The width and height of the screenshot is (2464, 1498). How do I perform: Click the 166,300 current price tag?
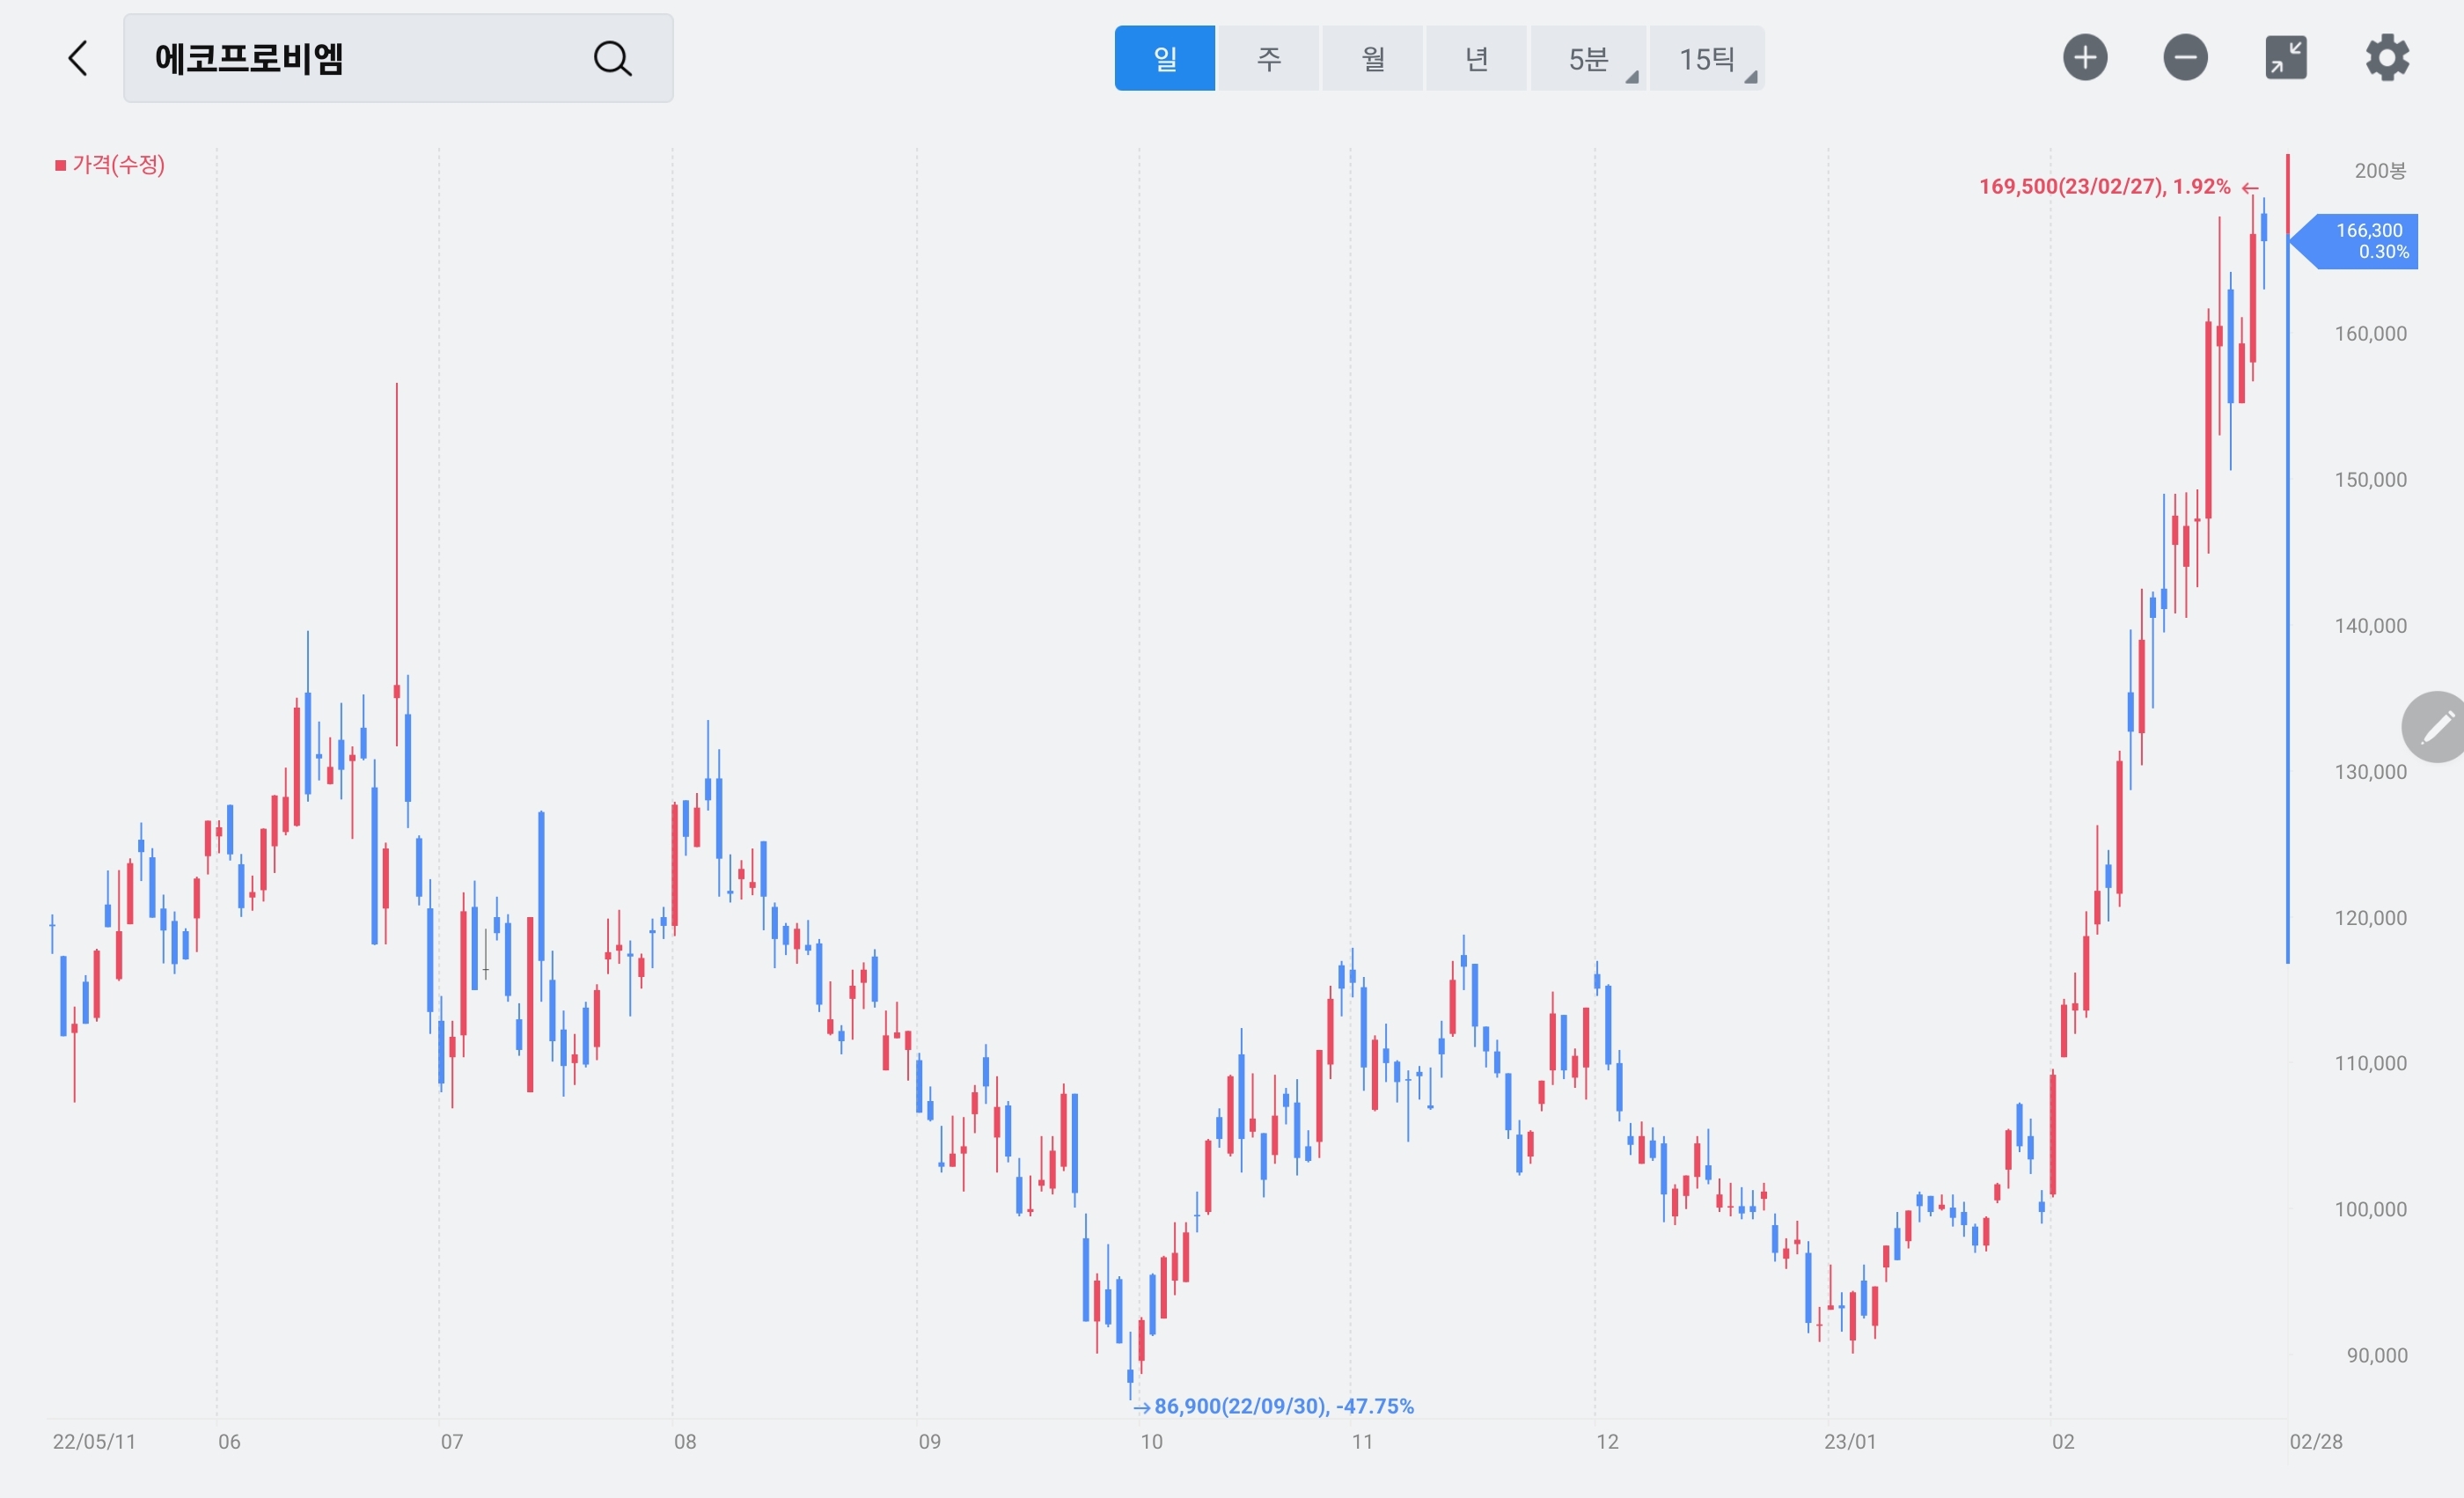(x=2365, y=241)
